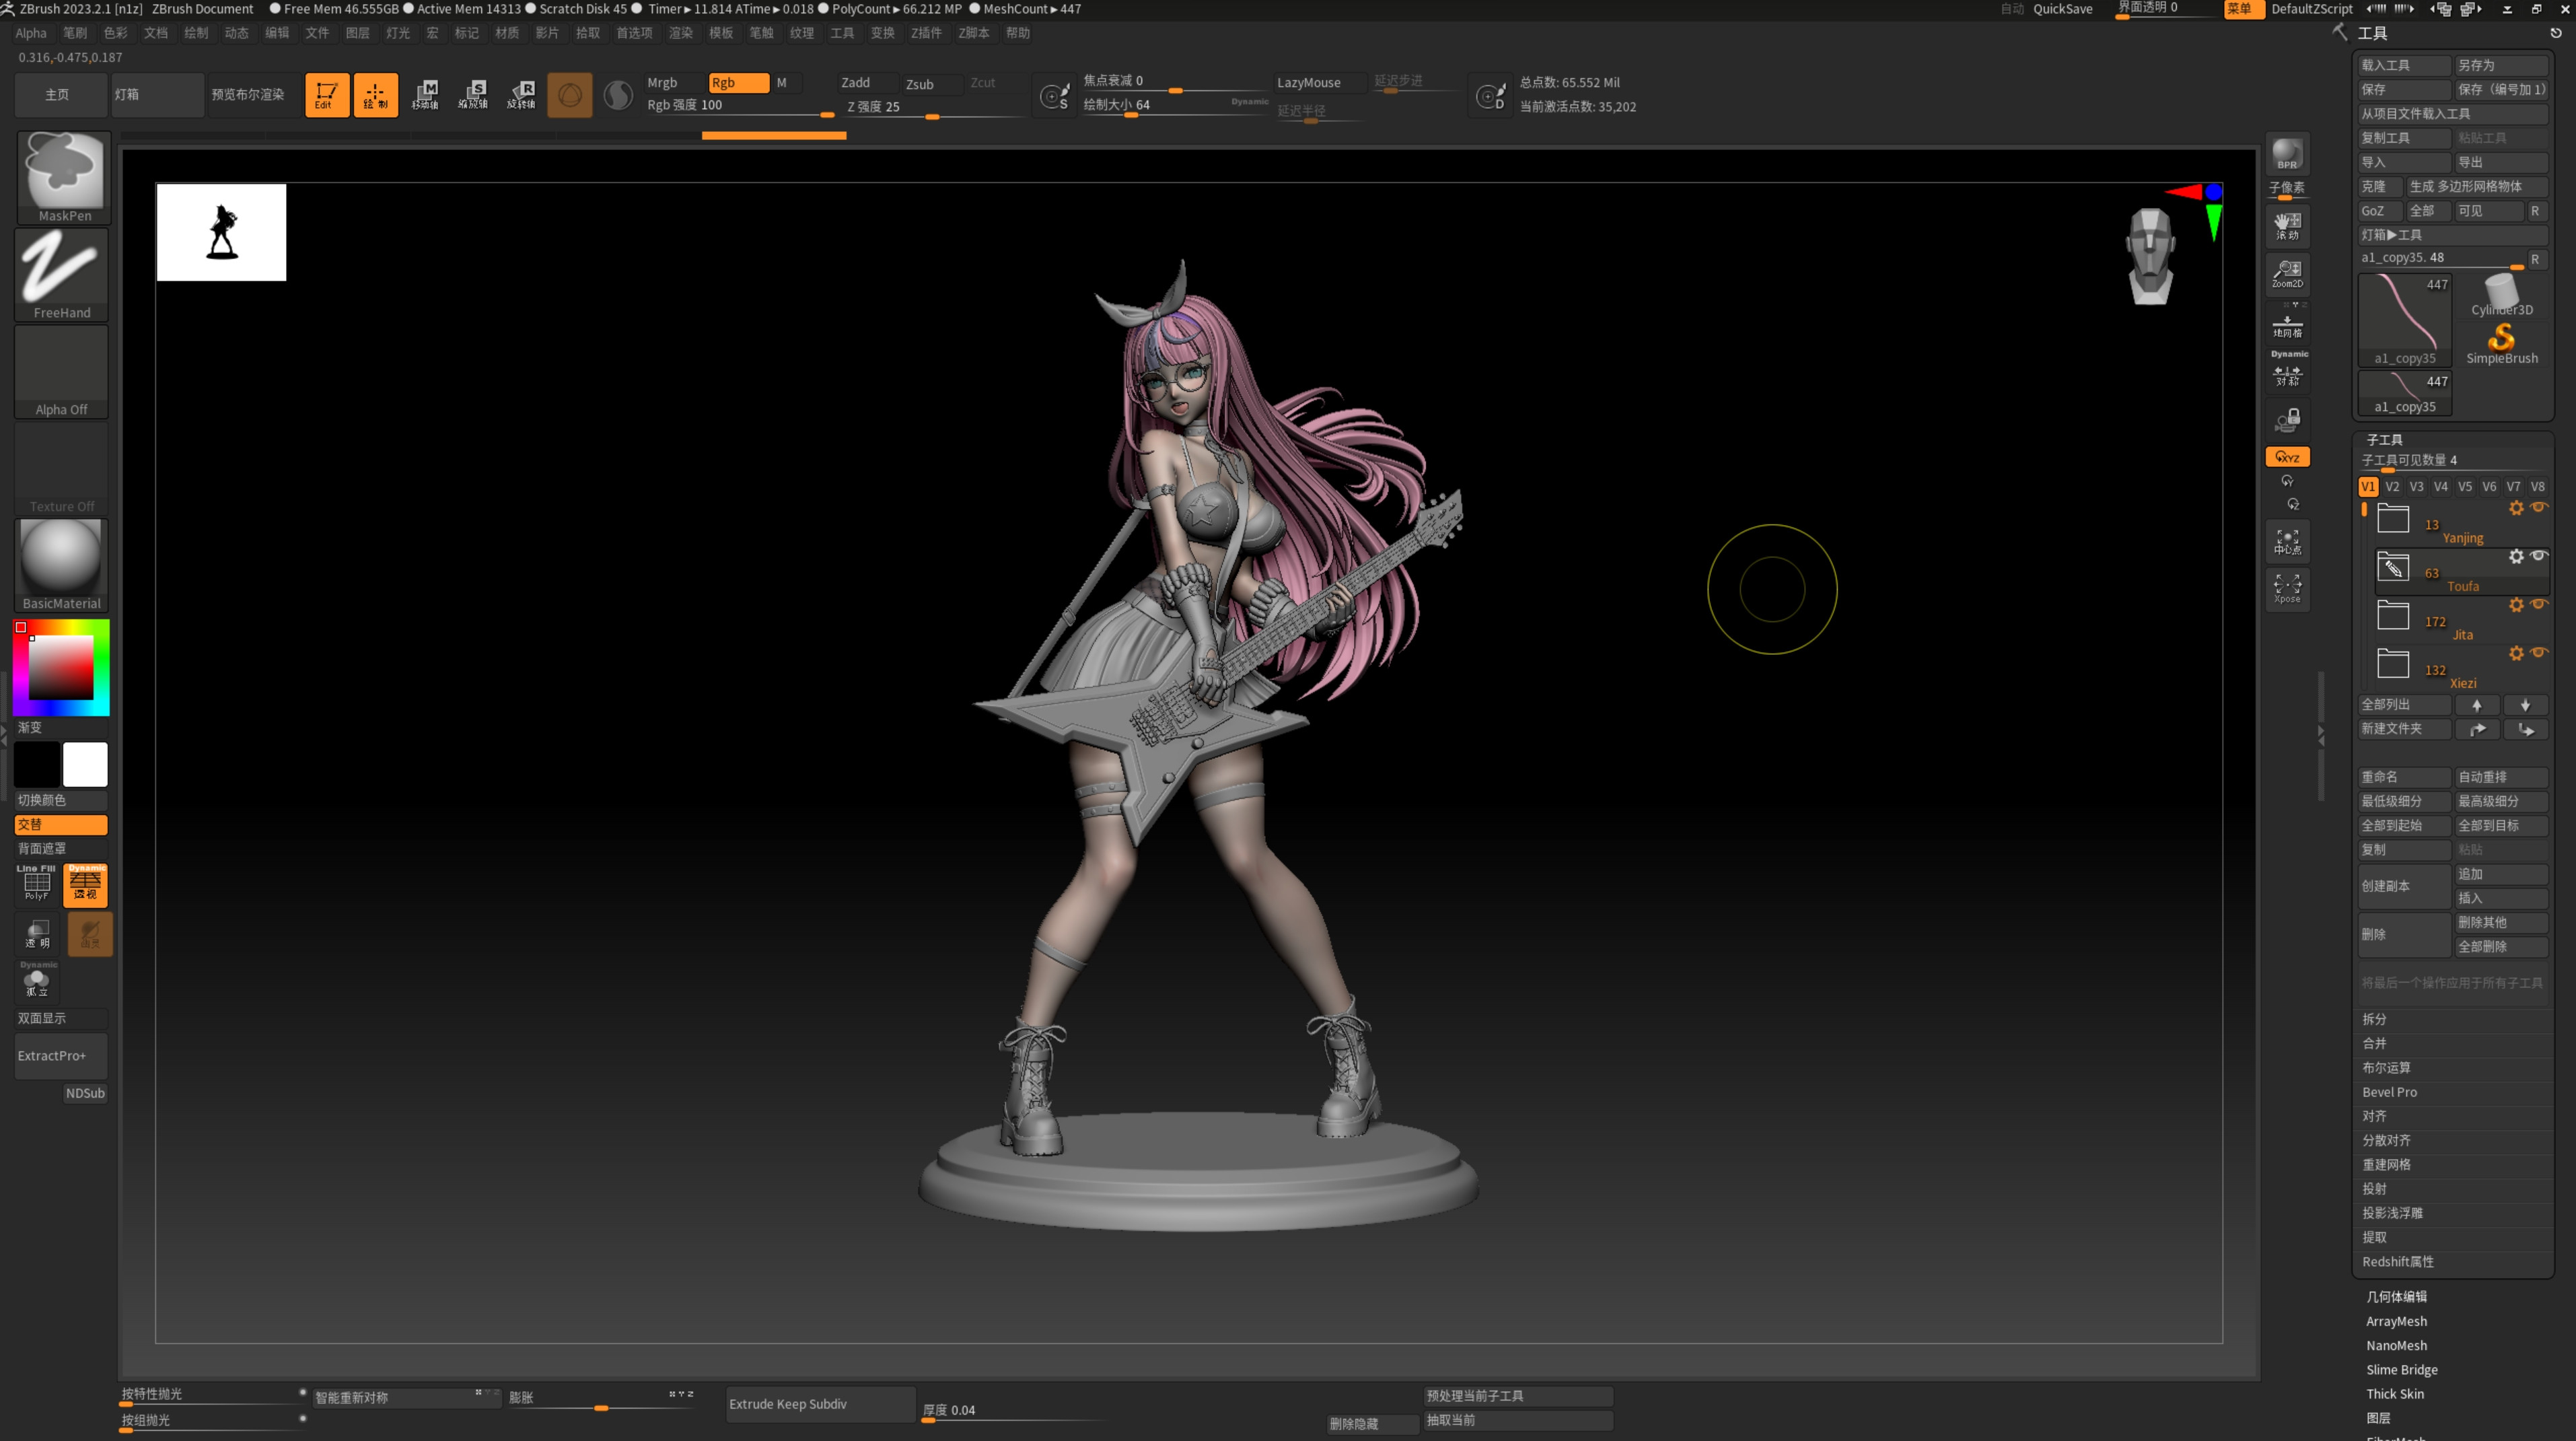Click the dynamic D dial icon near point count
The image size is (2576, 1441).
1491,96
